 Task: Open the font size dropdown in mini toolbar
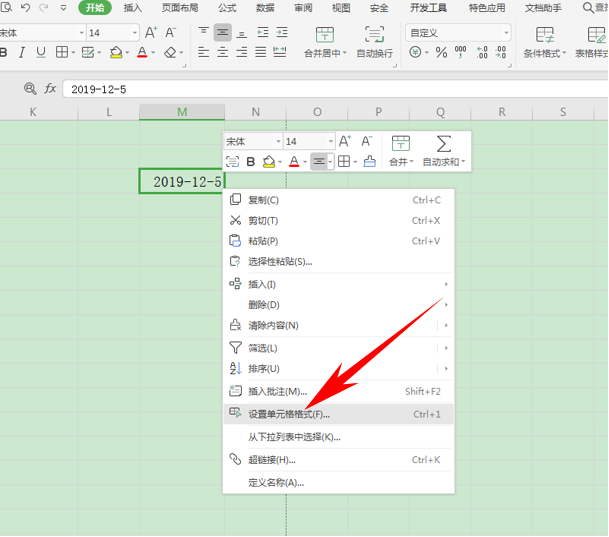329,142
